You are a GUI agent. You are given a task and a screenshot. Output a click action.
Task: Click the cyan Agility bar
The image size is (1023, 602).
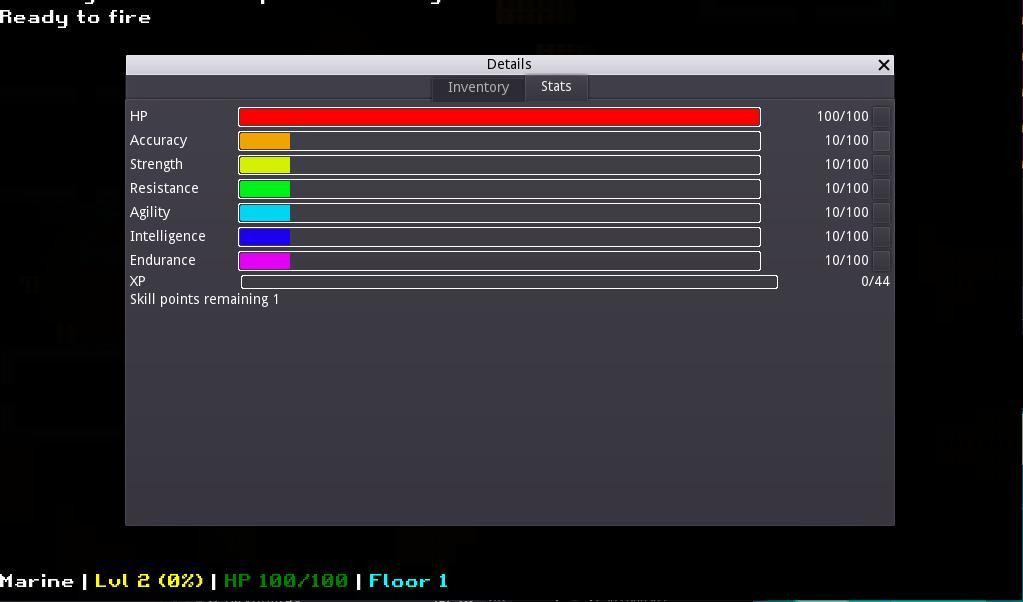click(499, 213)
